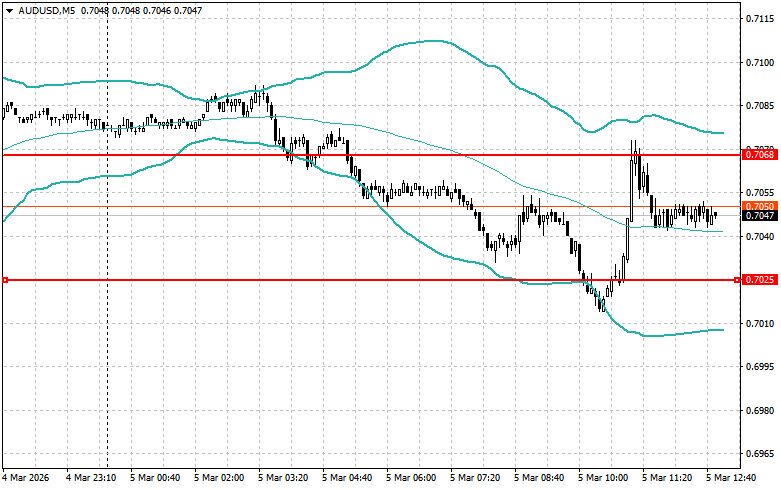Viewport: 781px width, 489px height.
Task: Click the AUDUSD,M5 chart title text
Action: (x=48, y=10)
